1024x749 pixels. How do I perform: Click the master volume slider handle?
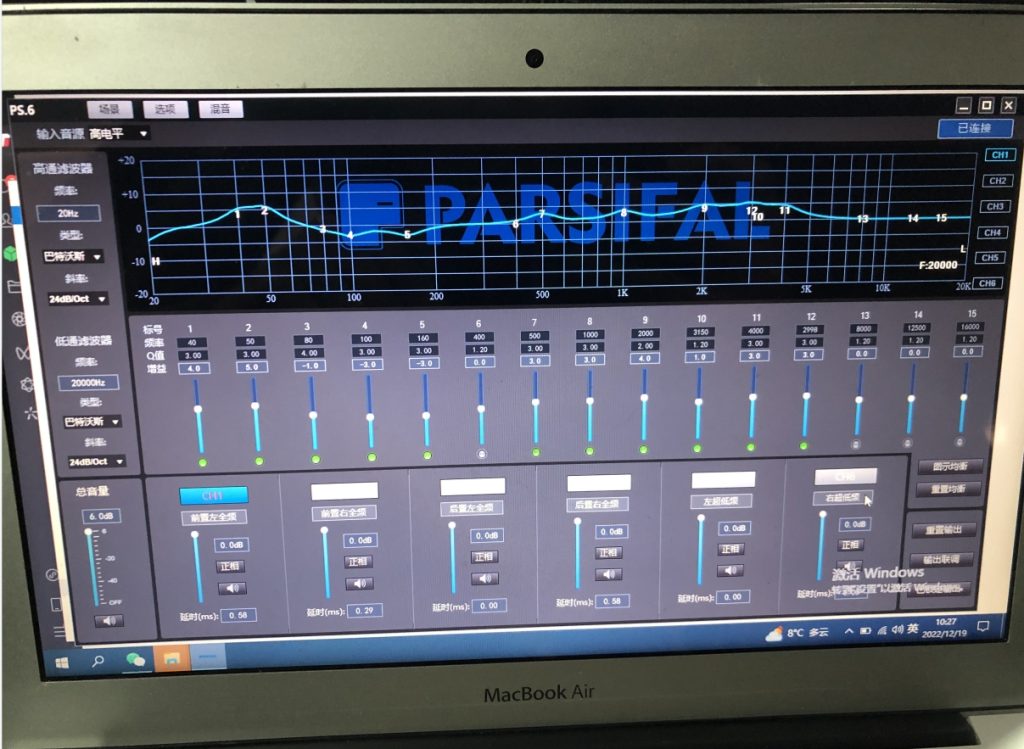pos(89,532)
